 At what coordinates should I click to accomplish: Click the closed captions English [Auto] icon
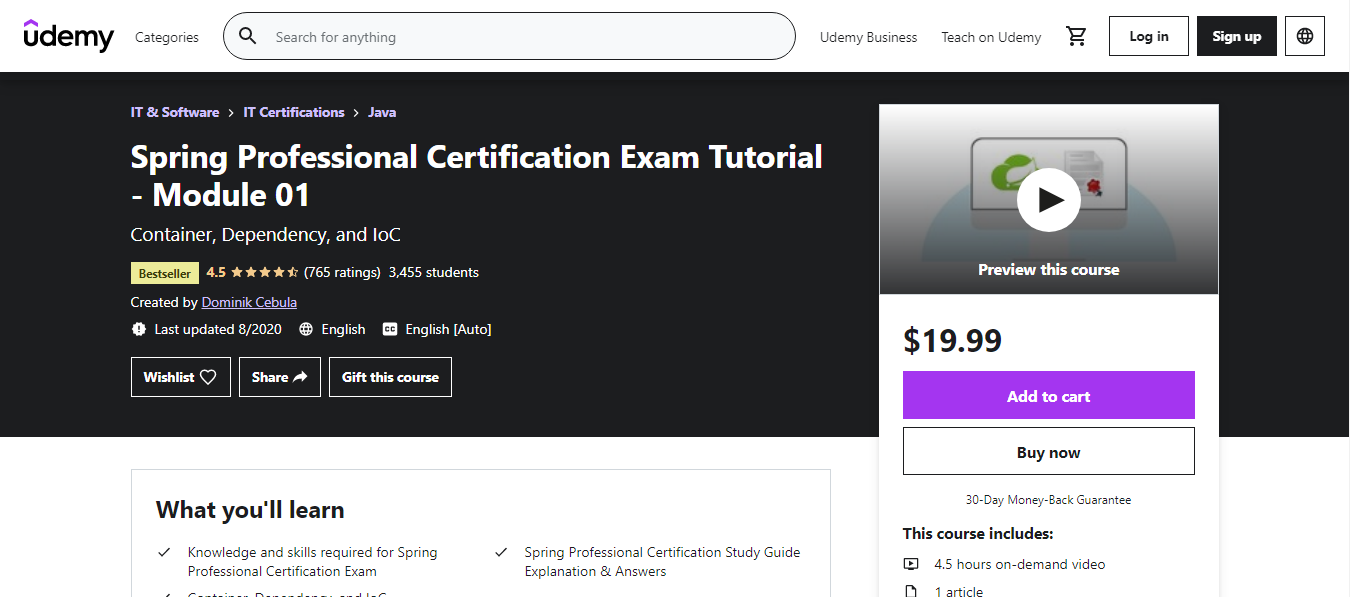click(x=390, y=328)
